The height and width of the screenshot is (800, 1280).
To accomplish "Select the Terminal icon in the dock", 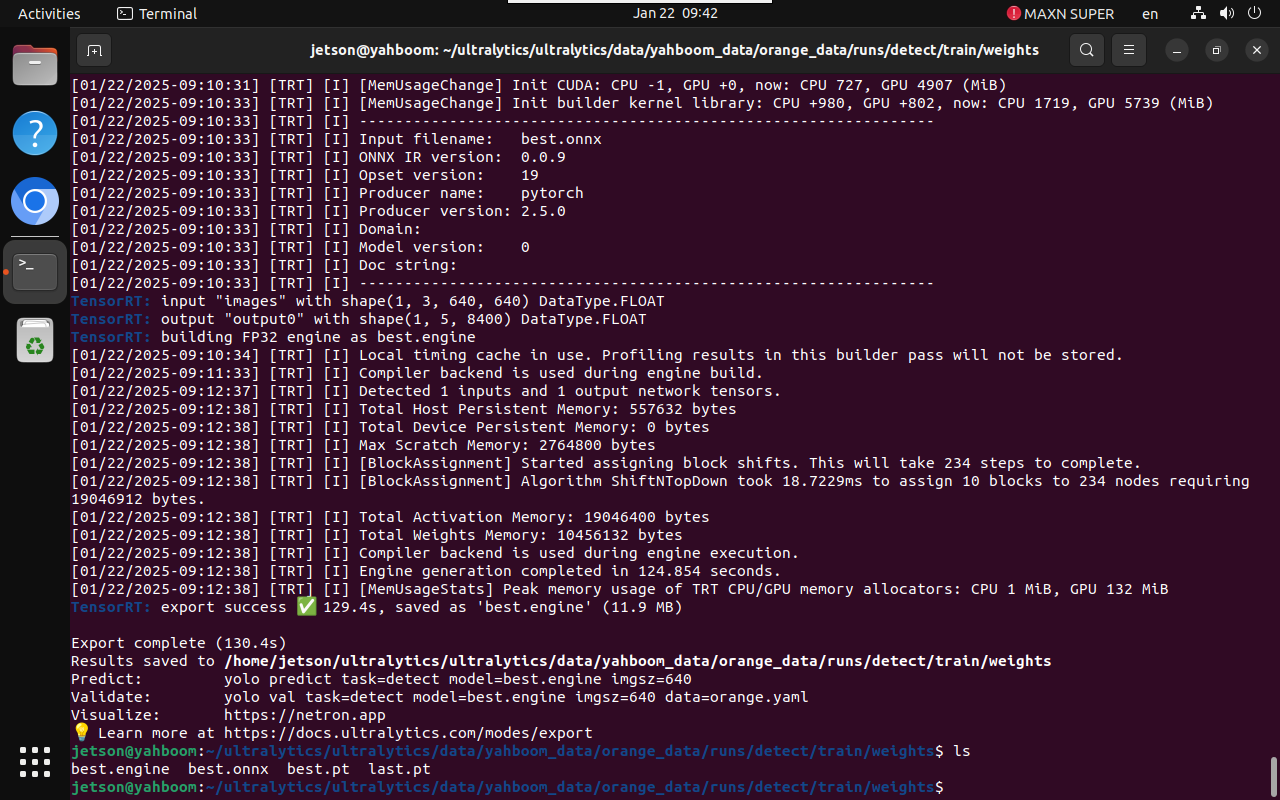I will click(35, 271).
